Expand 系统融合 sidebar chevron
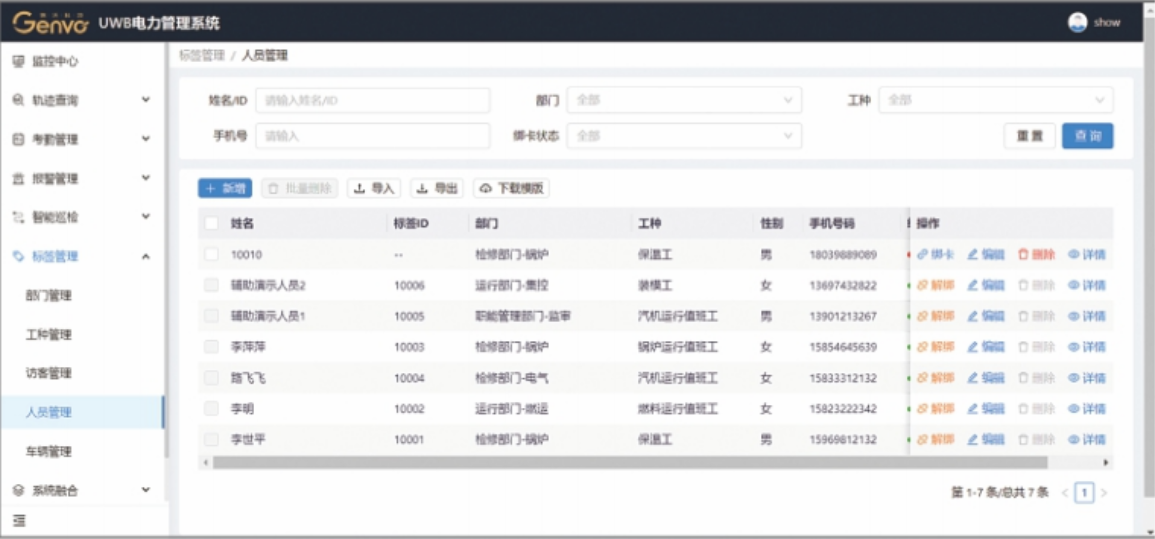1155x539 pixels. click(146, 490)
